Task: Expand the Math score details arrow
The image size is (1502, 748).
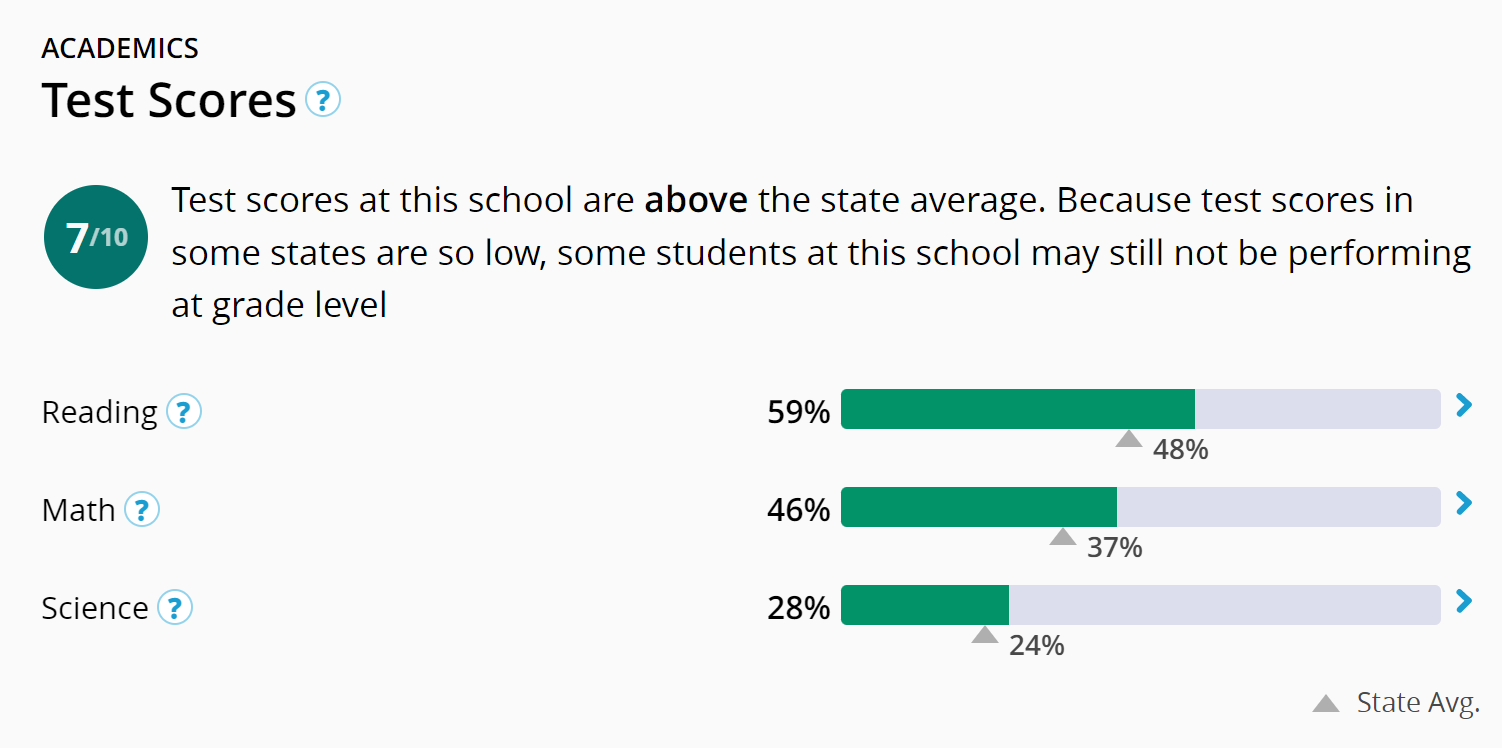Action: coord(1464,503)
